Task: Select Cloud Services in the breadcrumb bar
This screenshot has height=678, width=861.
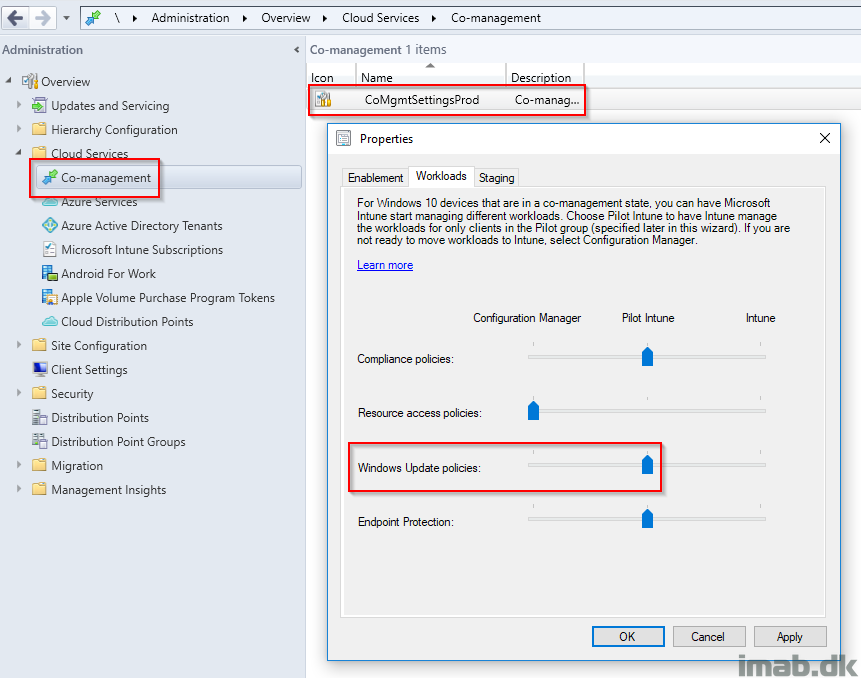Action: coord(381,18)
